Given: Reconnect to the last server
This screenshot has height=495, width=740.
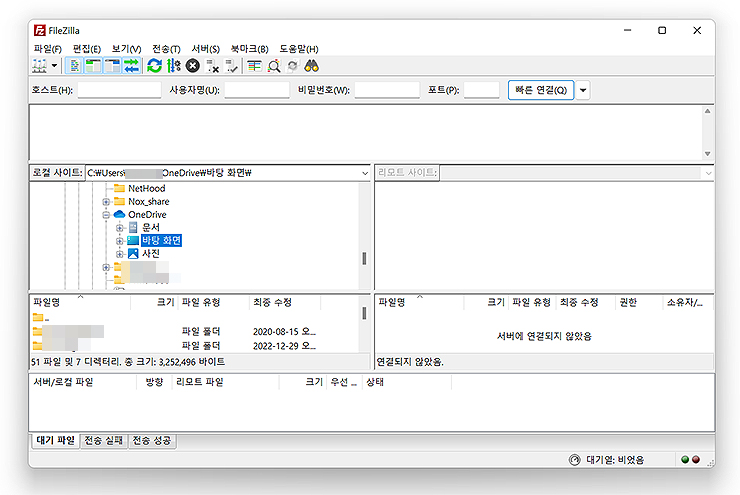Looking at the screenshot, I should 231,66.
